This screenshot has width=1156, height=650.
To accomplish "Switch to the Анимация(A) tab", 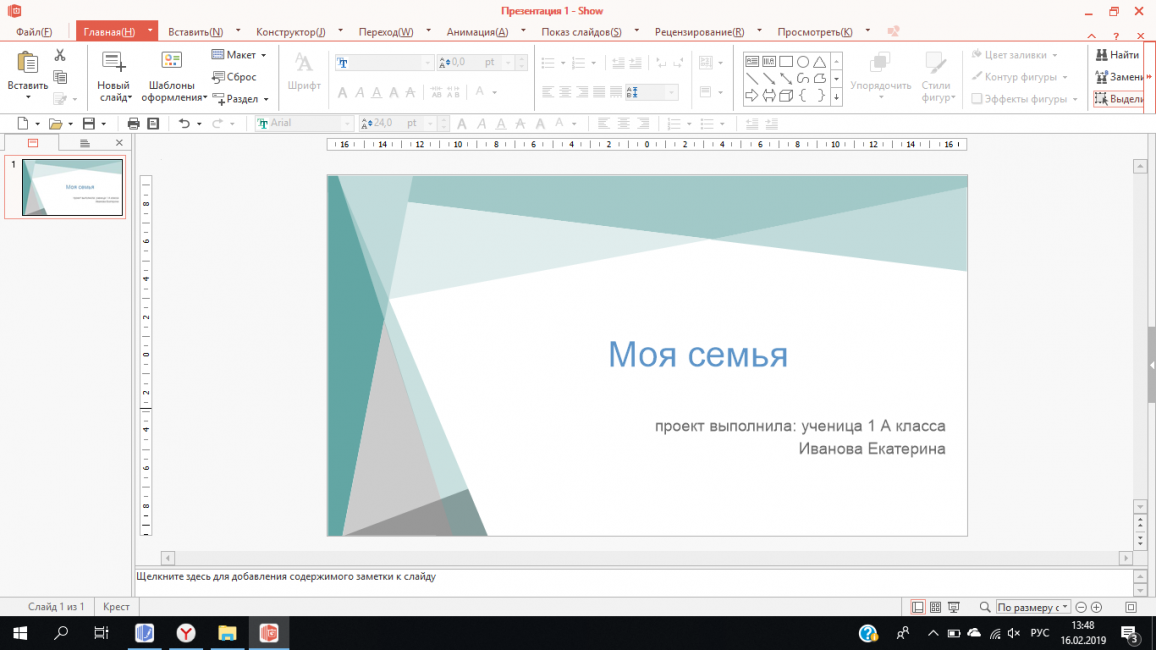I will point(477,32).
